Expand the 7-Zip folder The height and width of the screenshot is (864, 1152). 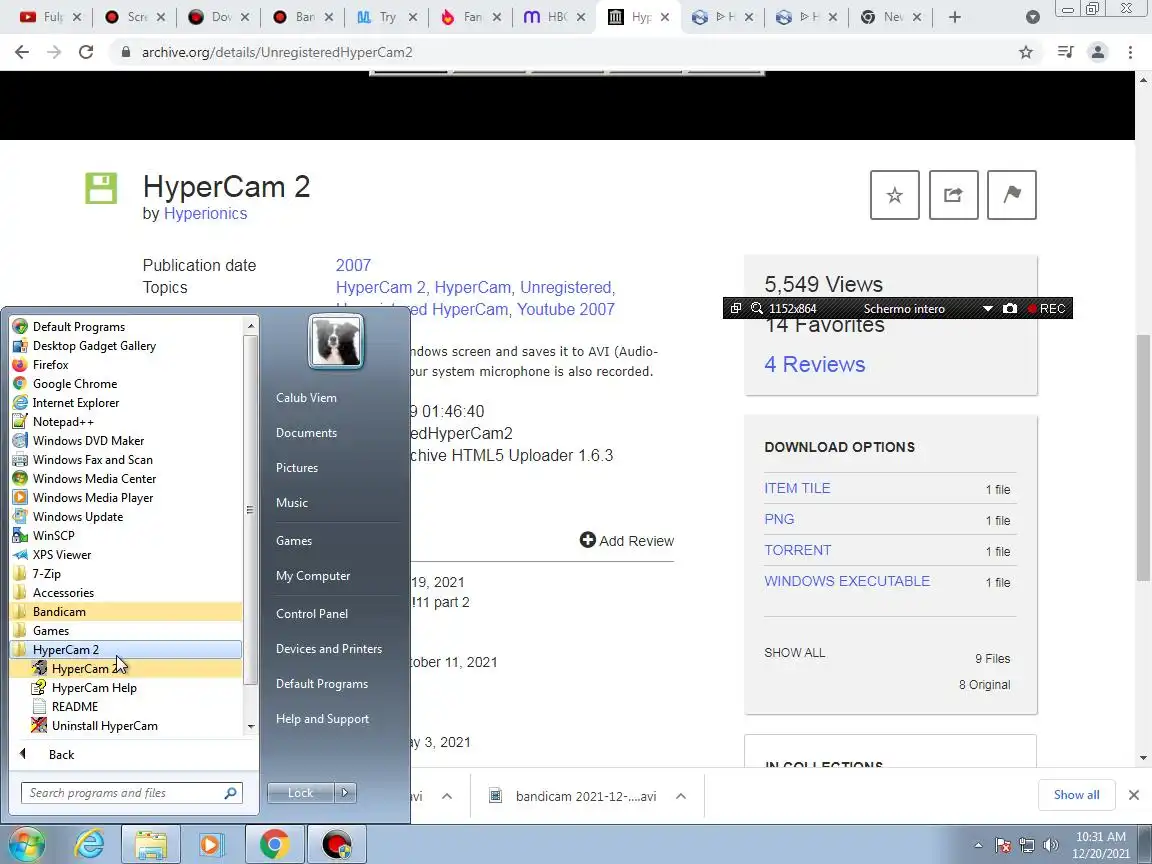[46, 574]
